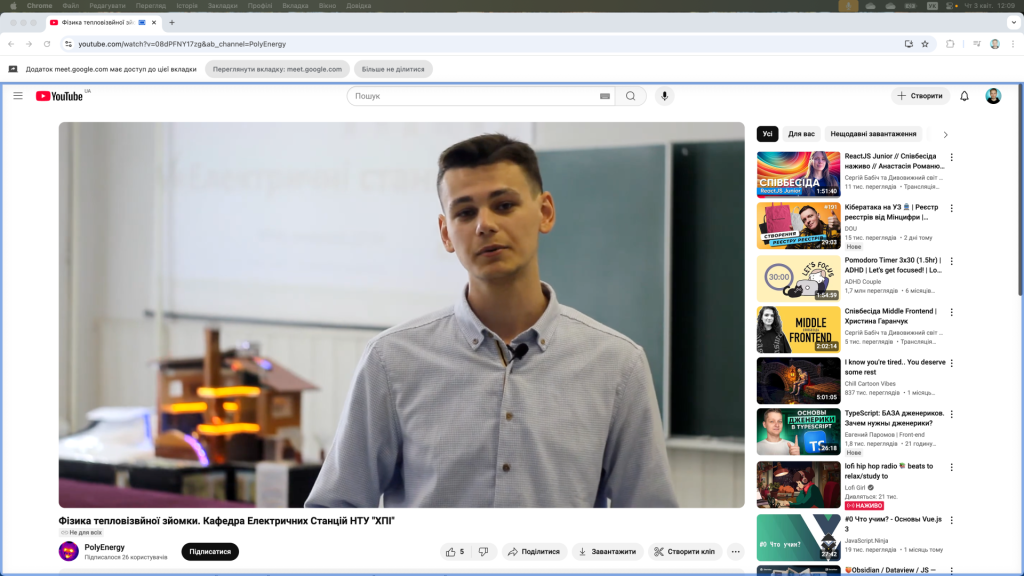Click the Створити кліп button

point(684,552)
